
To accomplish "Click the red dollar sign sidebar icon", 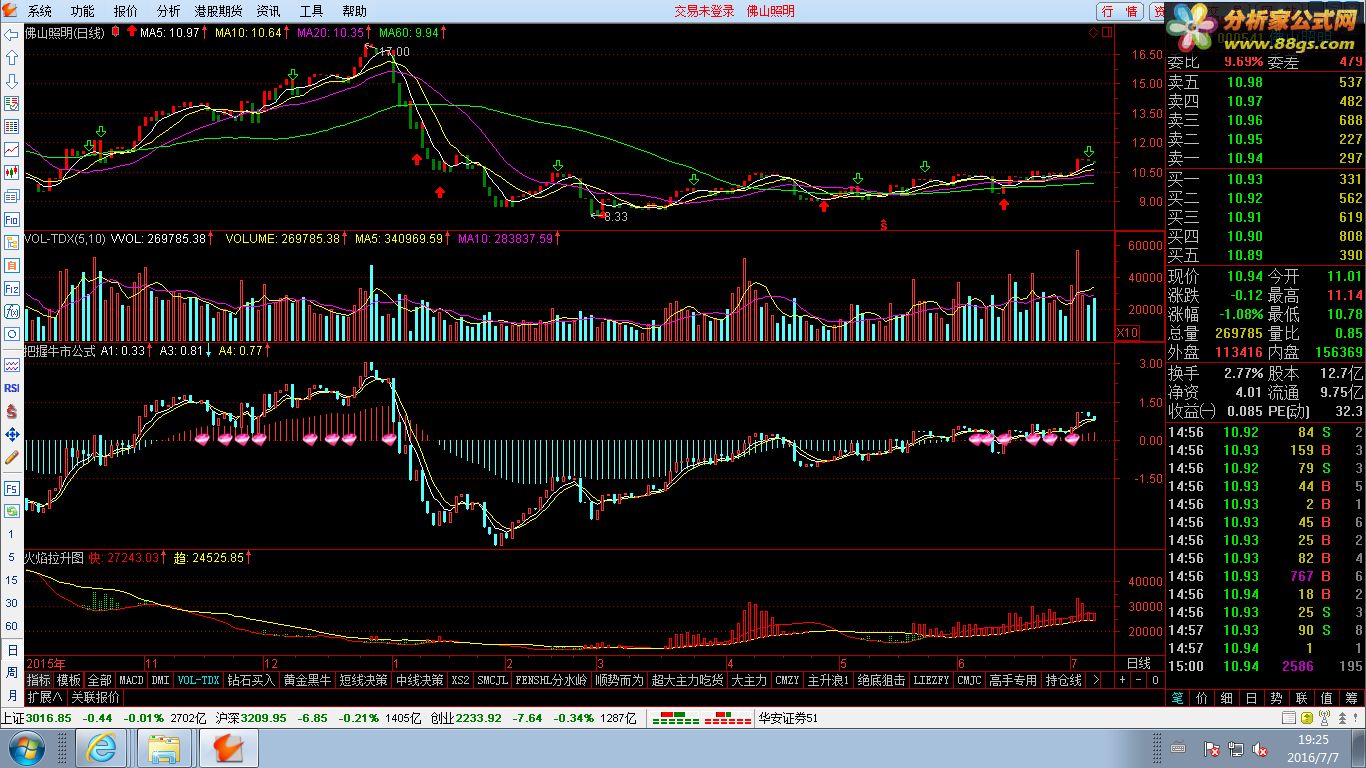I will coord(12,411).
